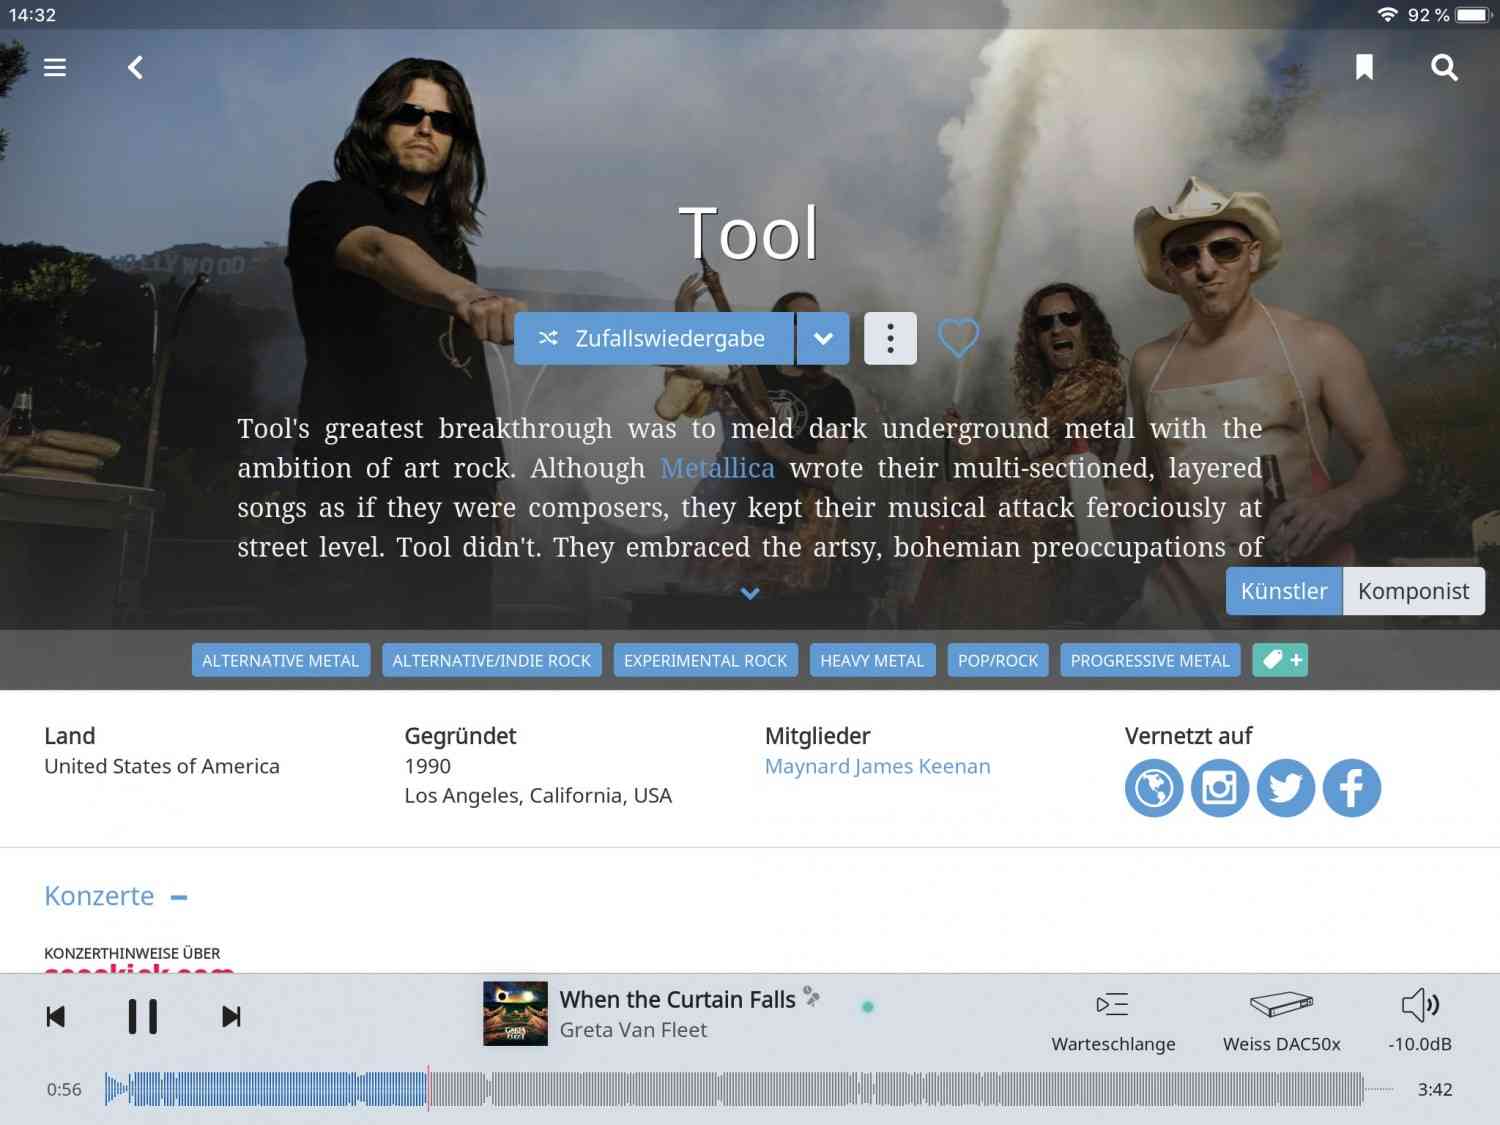This screenshot has height=1125, width=1500.
Task: Select the ALTERNATIVE METAL genre tag
Action: [281, 660]
